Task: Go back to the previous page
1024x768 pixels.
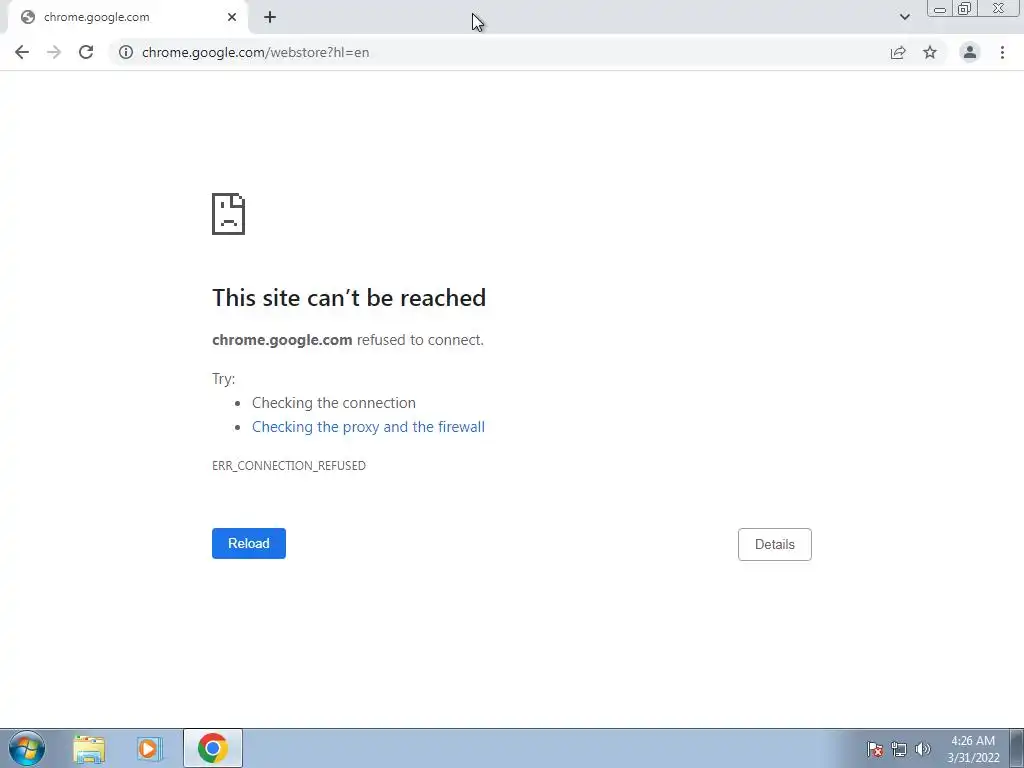Action: pyautogui.click(x=22, y=52)
